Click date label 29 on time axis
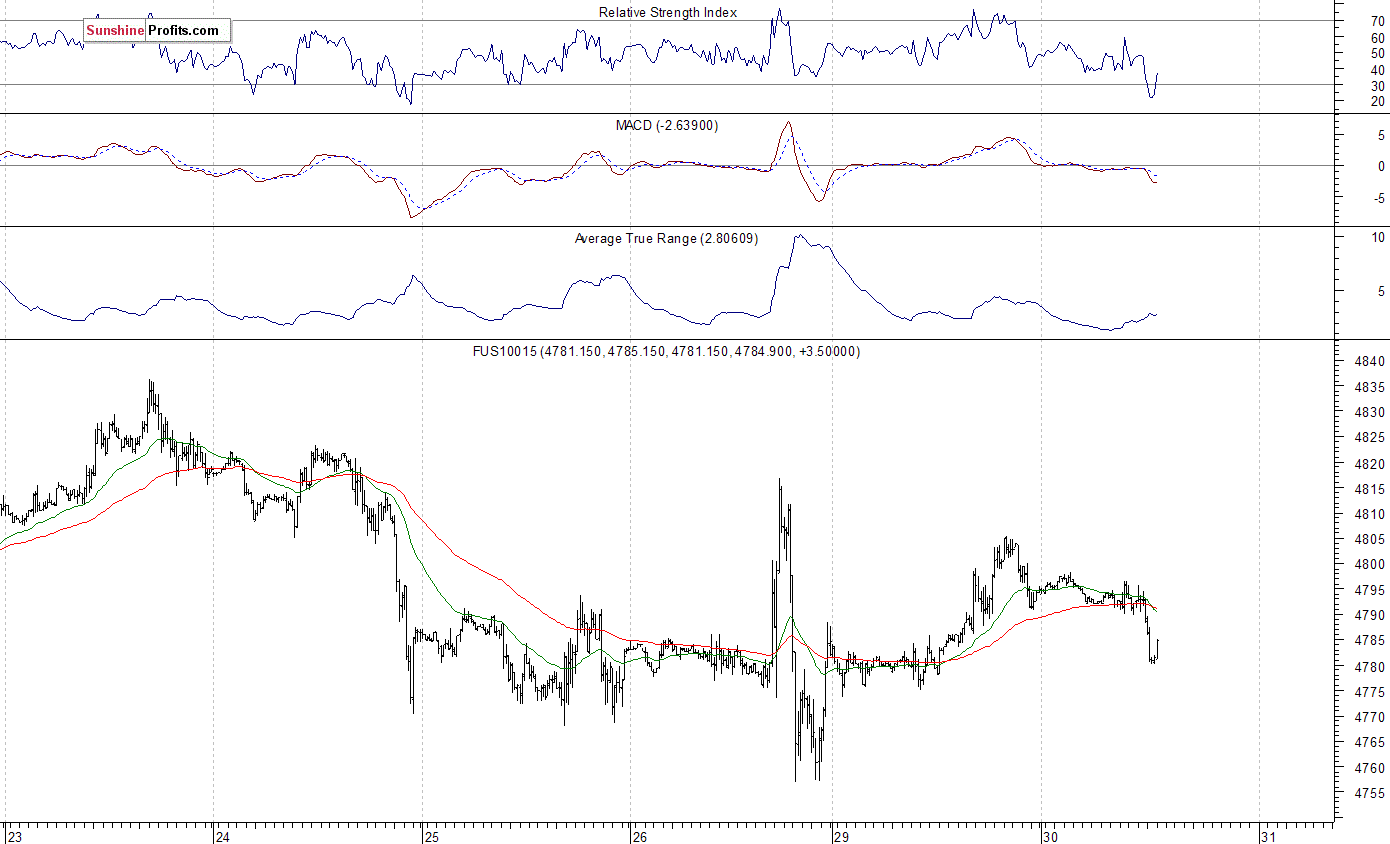This screenshot has width=1390, height=844. tap(841, 836)
